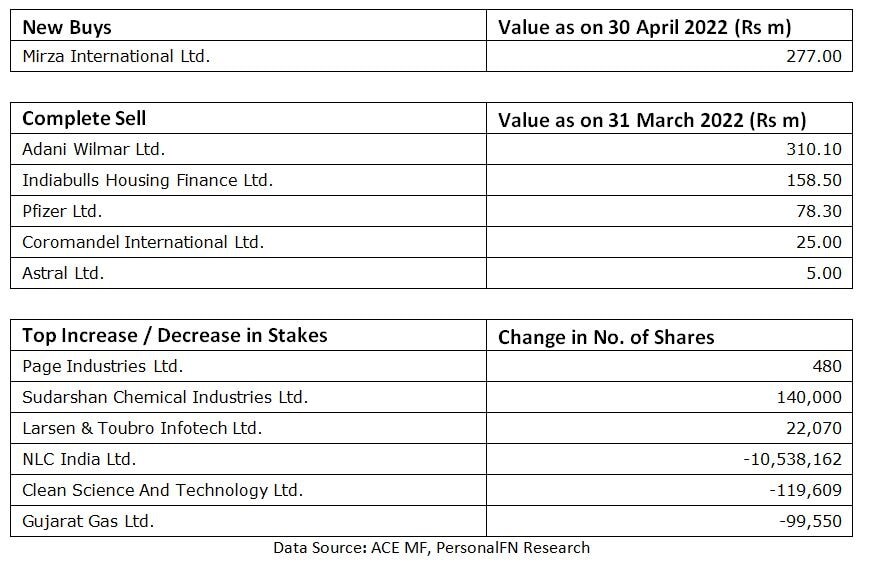Select Larsen & Toubro Infotech Ltd.
This screenshot has height=572, width=872.
(141, 428)
